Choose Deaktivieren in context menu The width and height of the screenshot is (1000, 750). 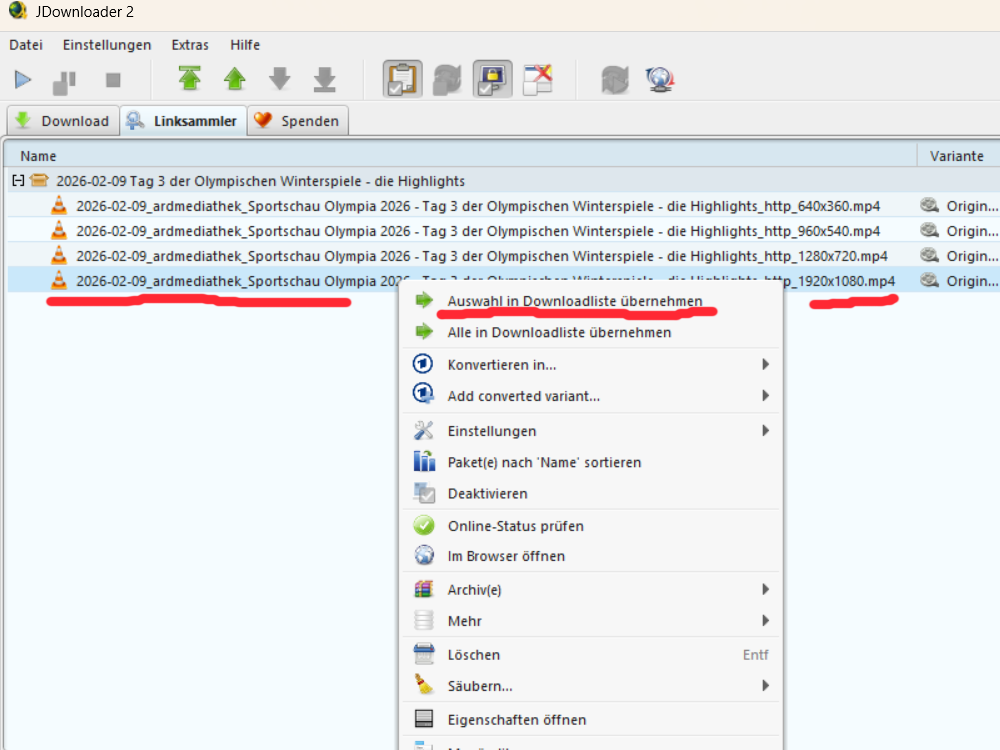coord(591,493)
